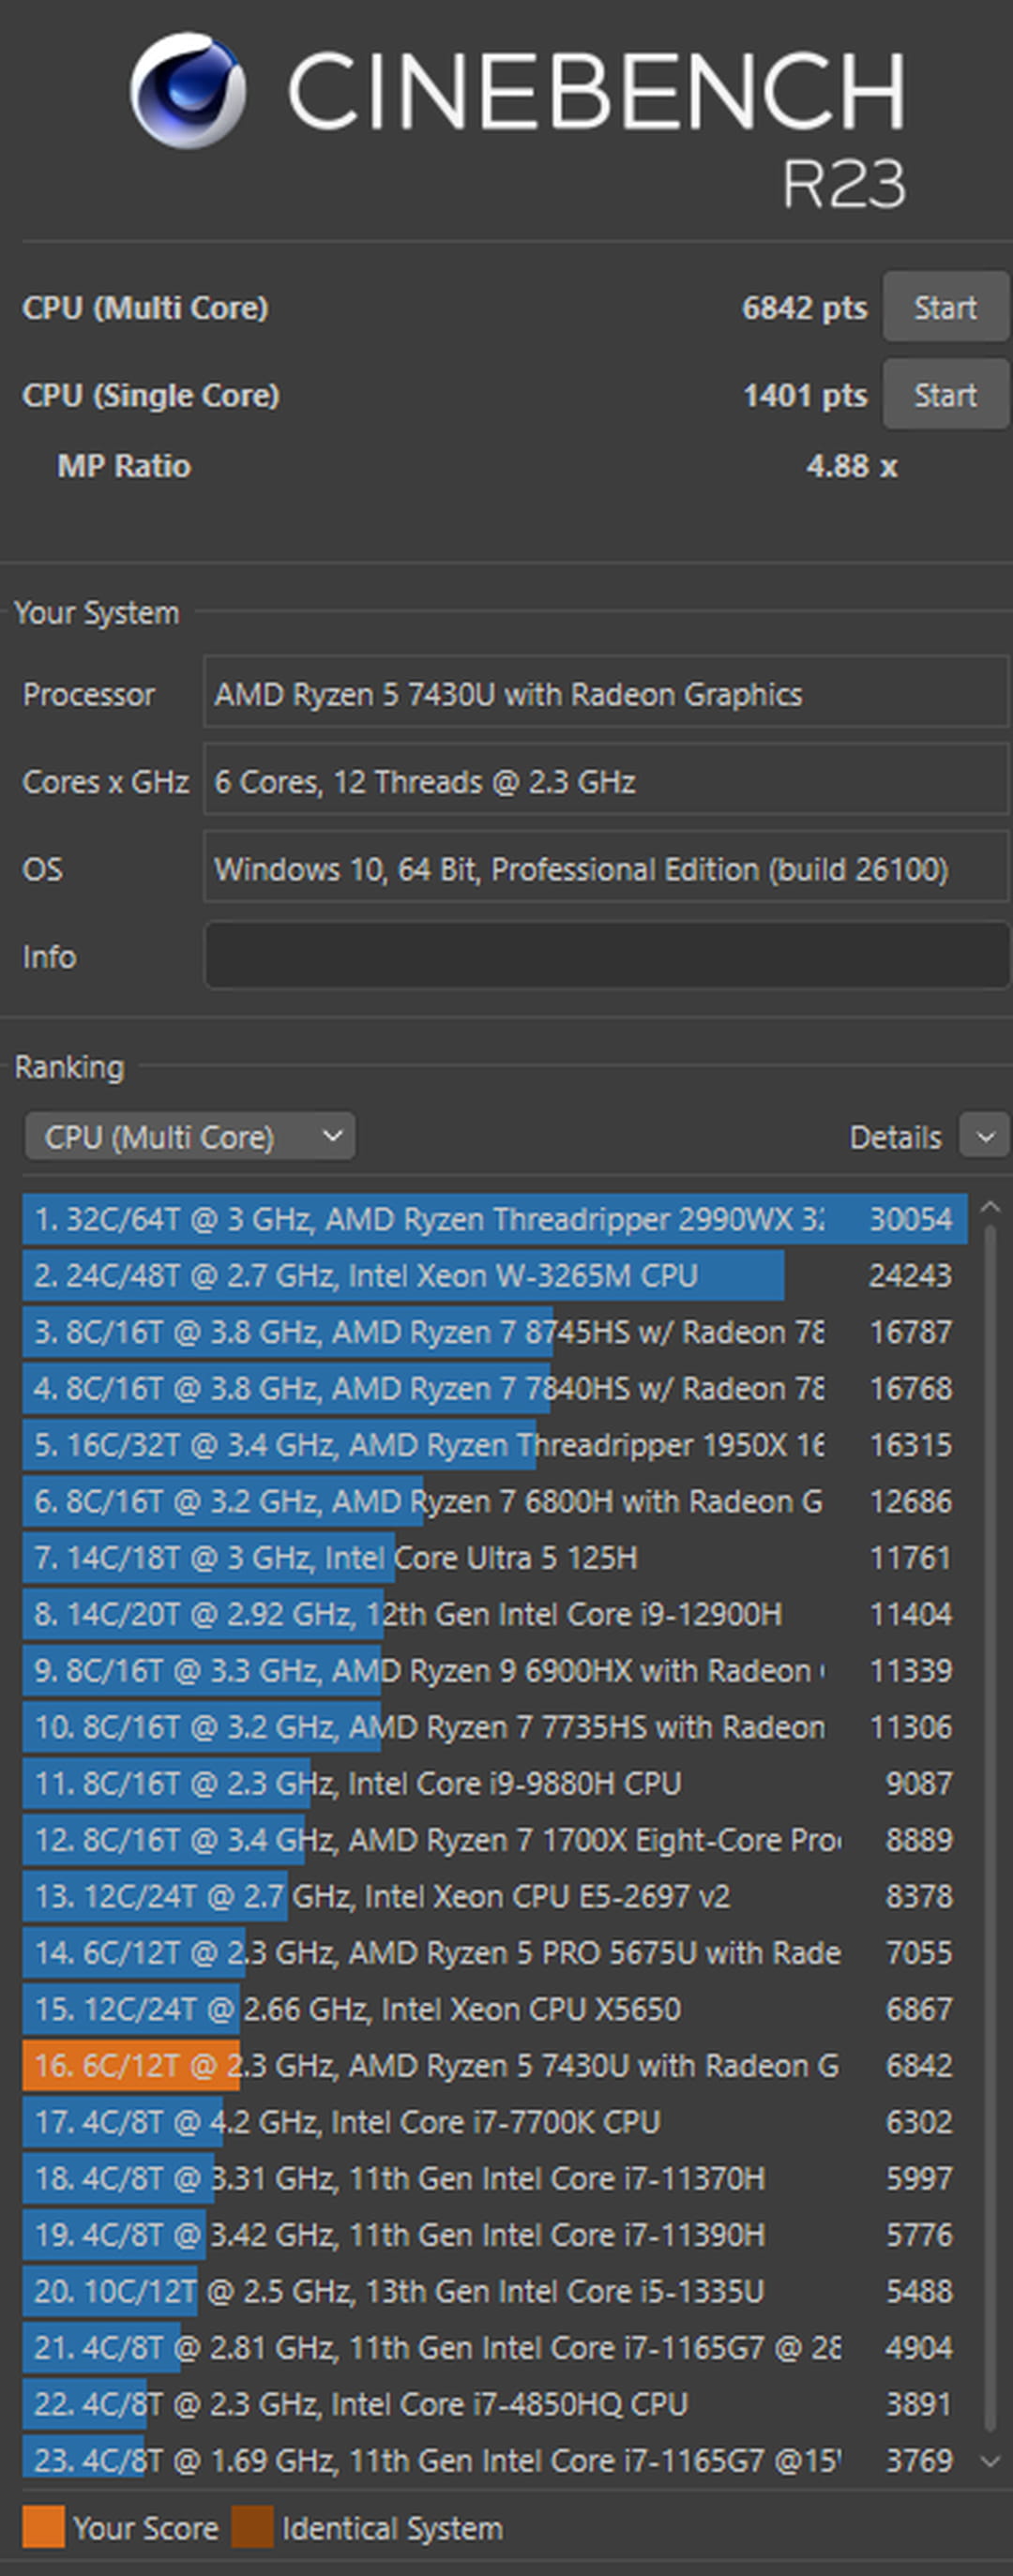
Task: Select rank 15 Xeon X5650 entry
Action: coord(494,2009)
